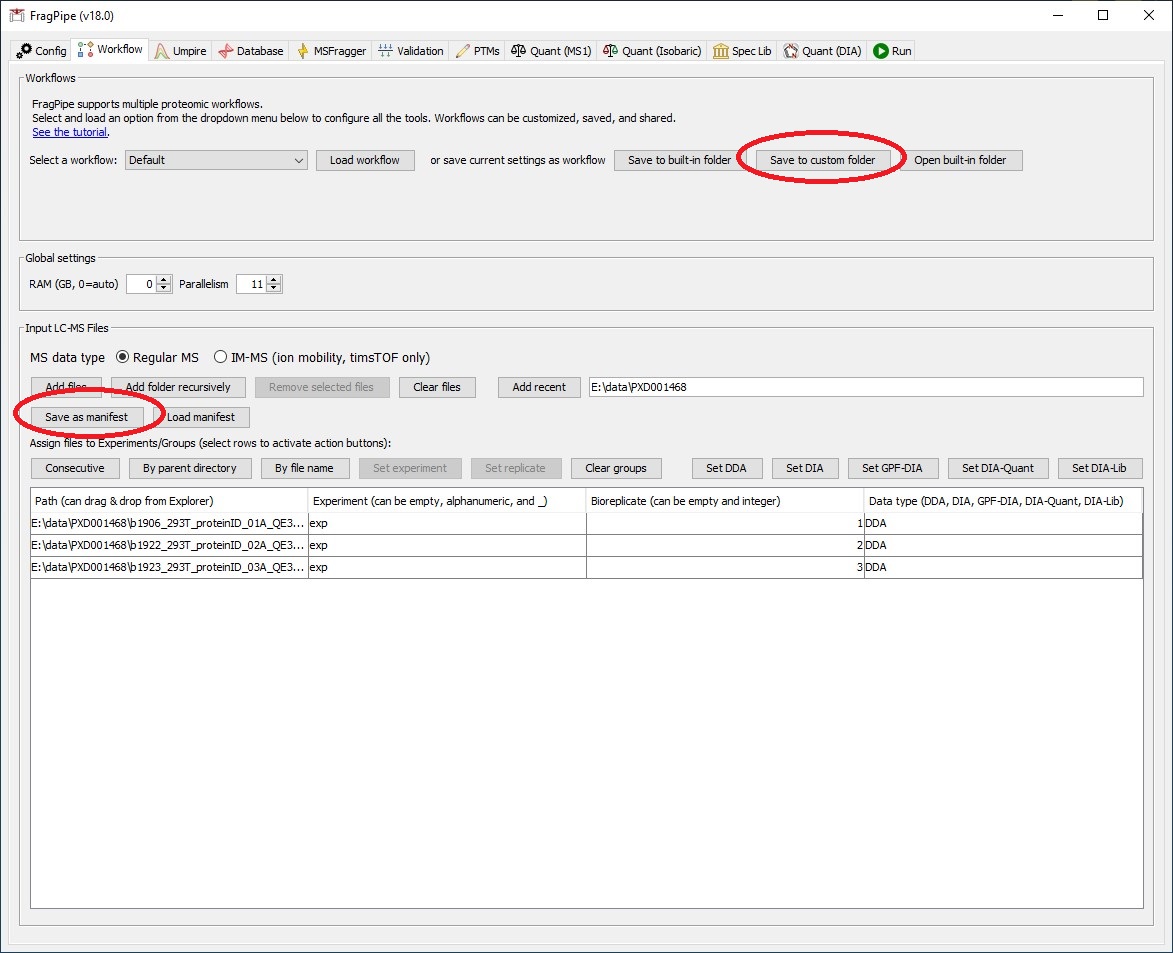Choose the IM-MS ion mobility option
Viewport: 1173px width, 953px height.
(x=220, y=359)
